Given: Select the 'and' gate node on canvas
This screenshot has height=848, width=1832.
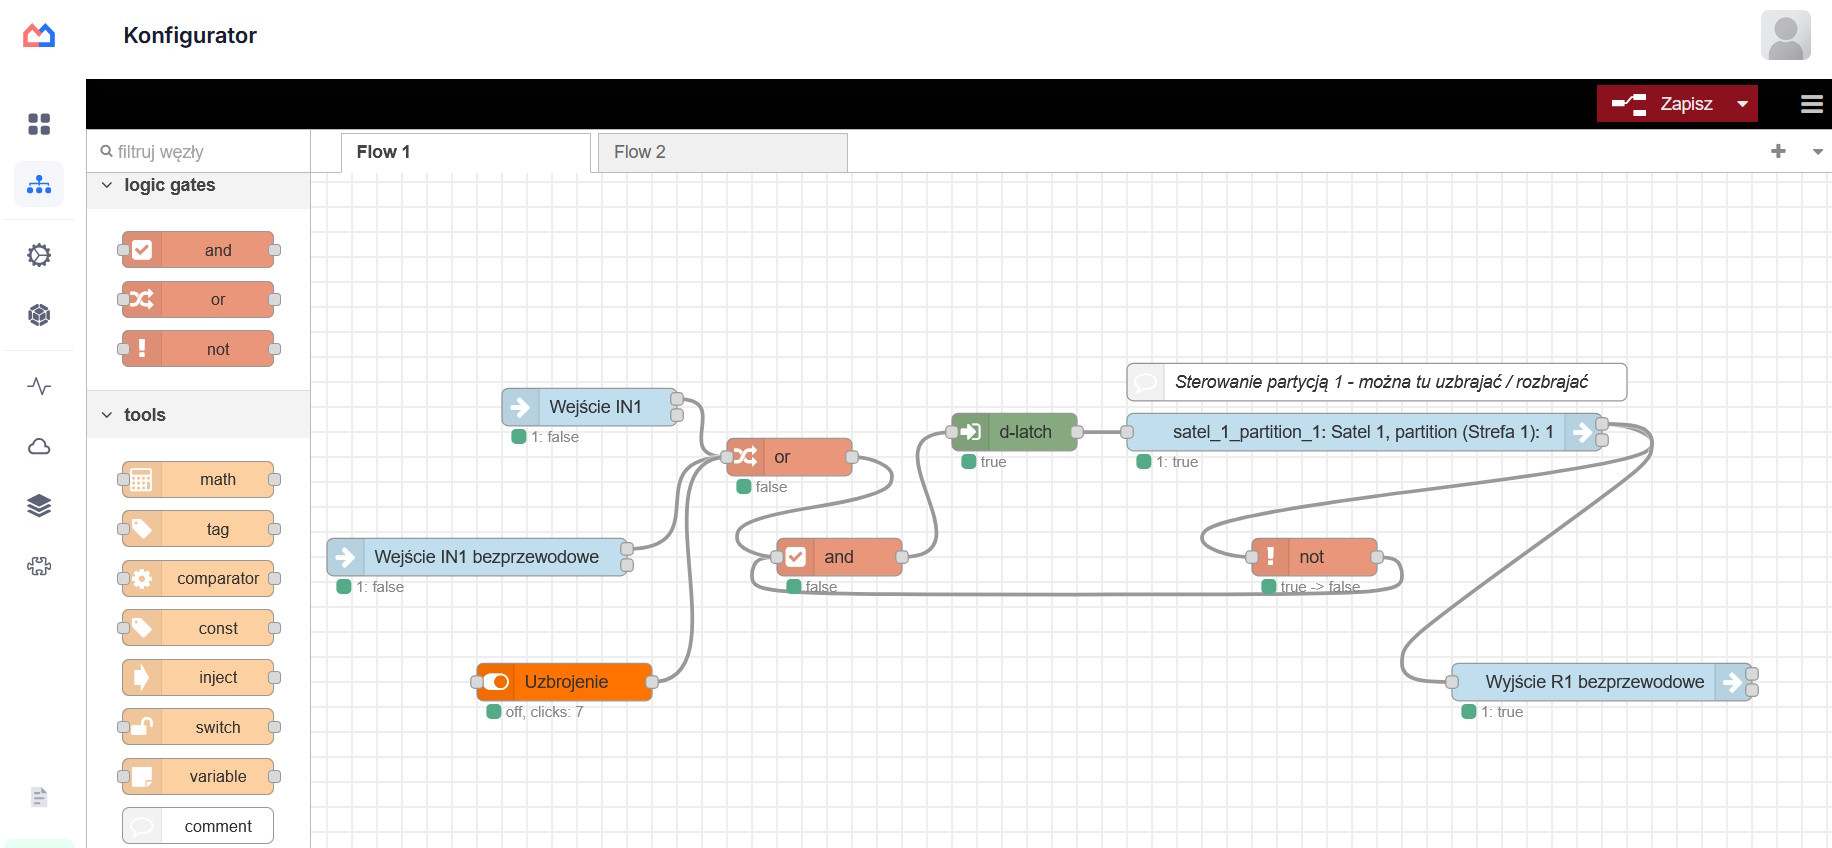Looking at the screenshot, I should pos(839,557).
